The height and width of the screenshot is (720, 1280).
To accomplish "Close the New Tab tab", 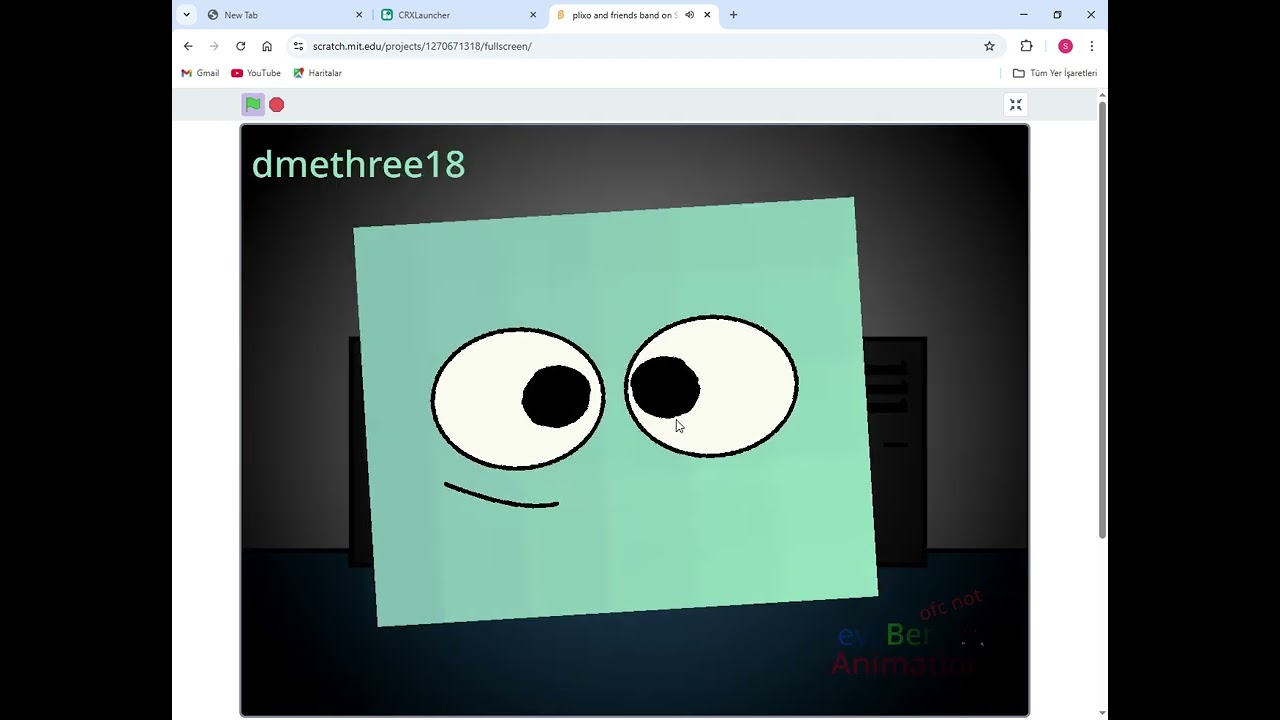I will tap(359, 15).
